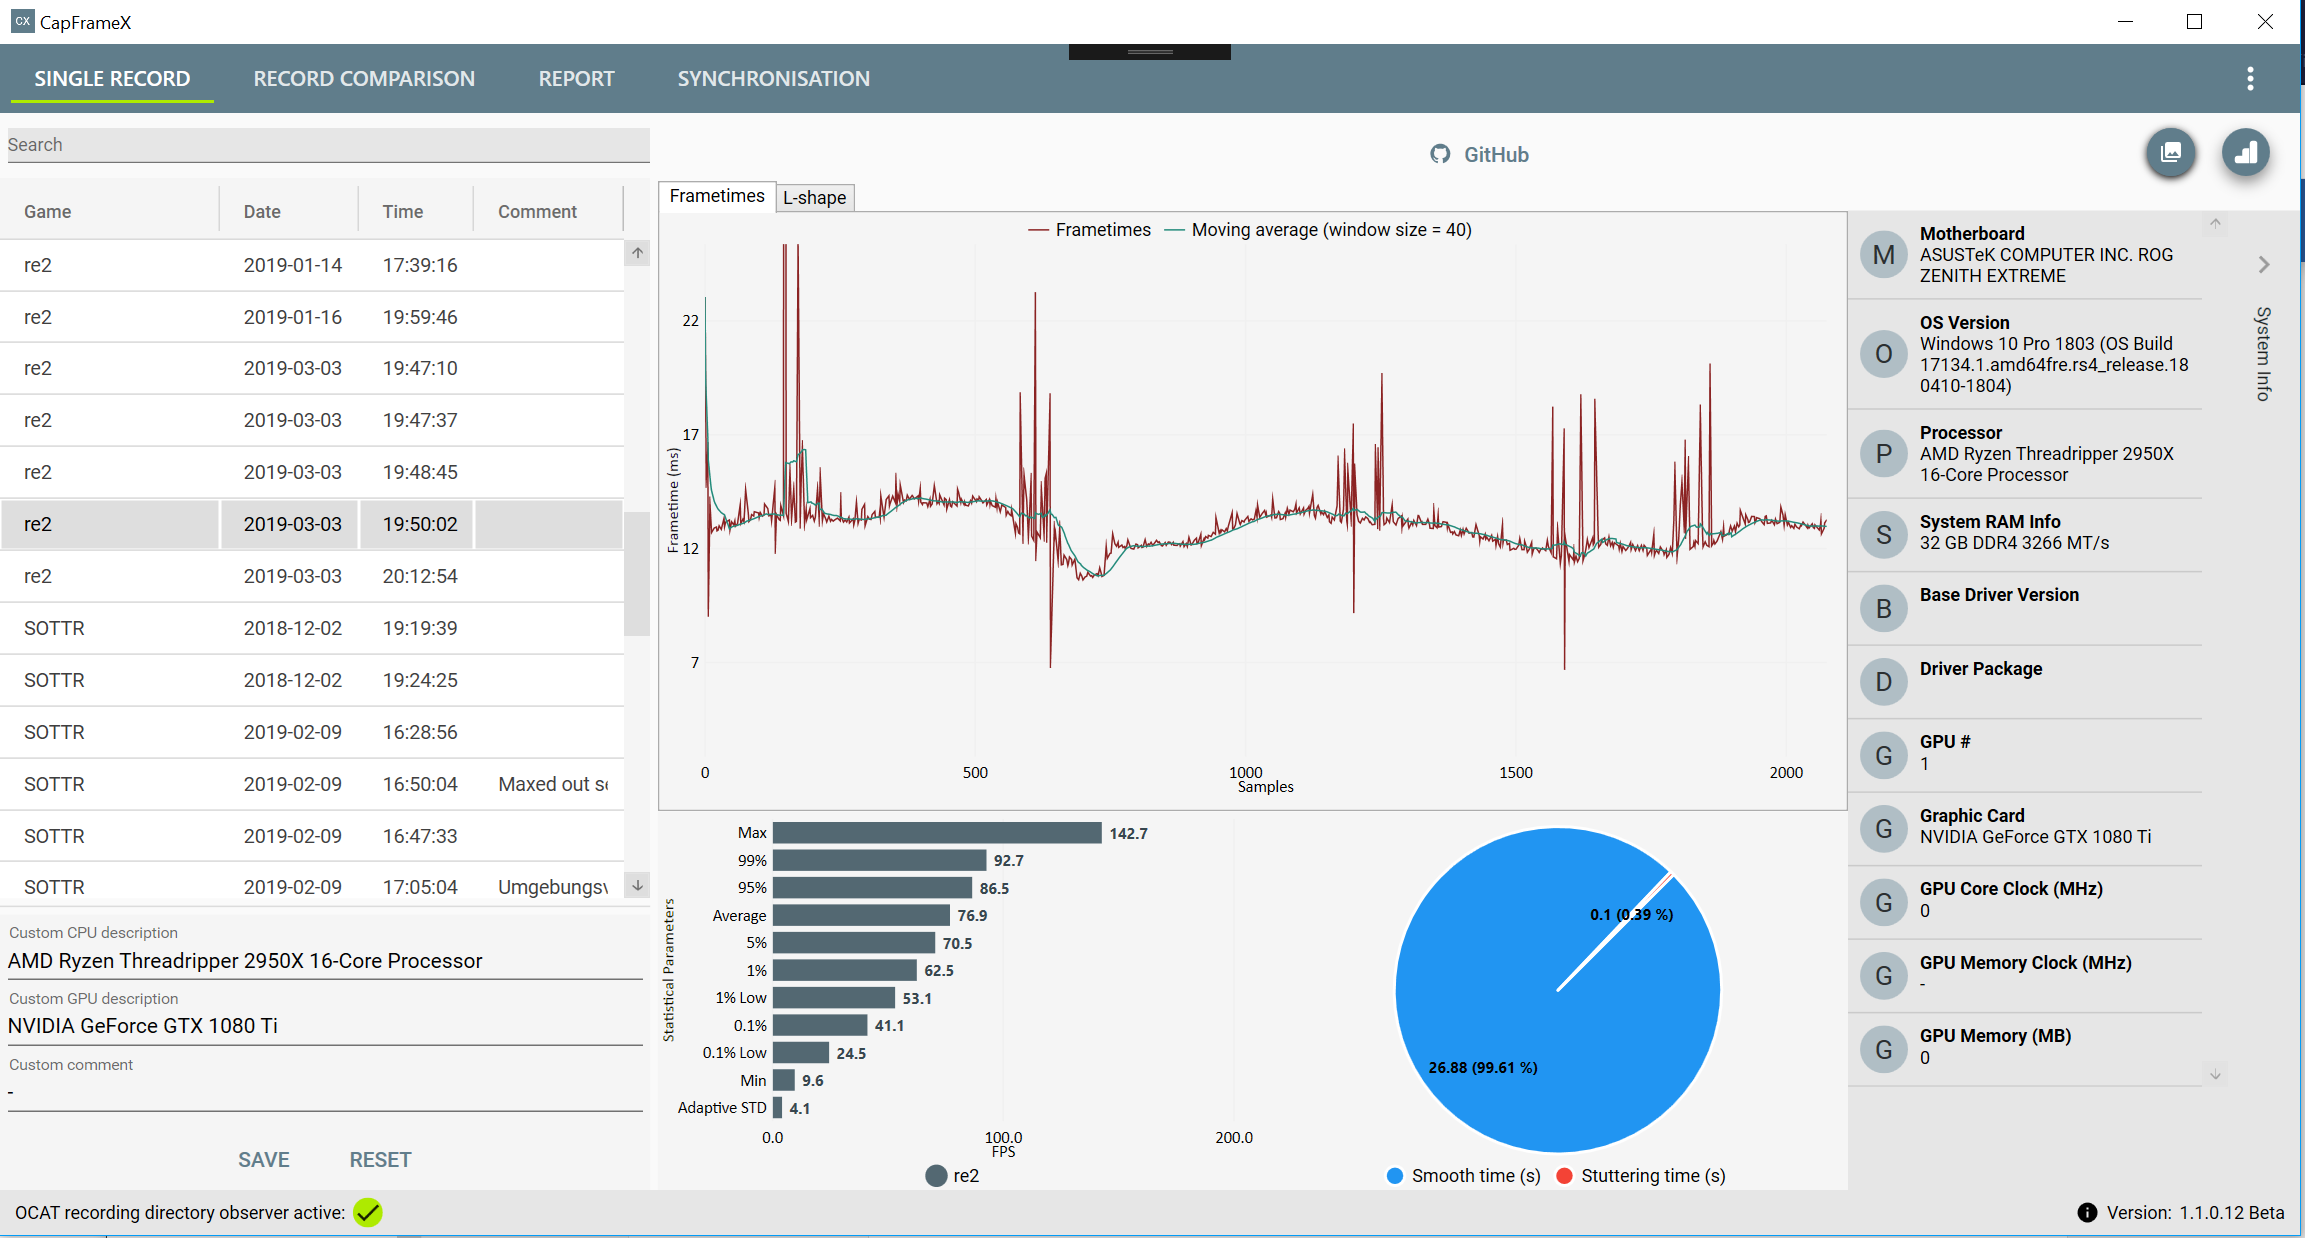
Task: Collapse the System Info side panel chevron
Action: pos(2264,264)
